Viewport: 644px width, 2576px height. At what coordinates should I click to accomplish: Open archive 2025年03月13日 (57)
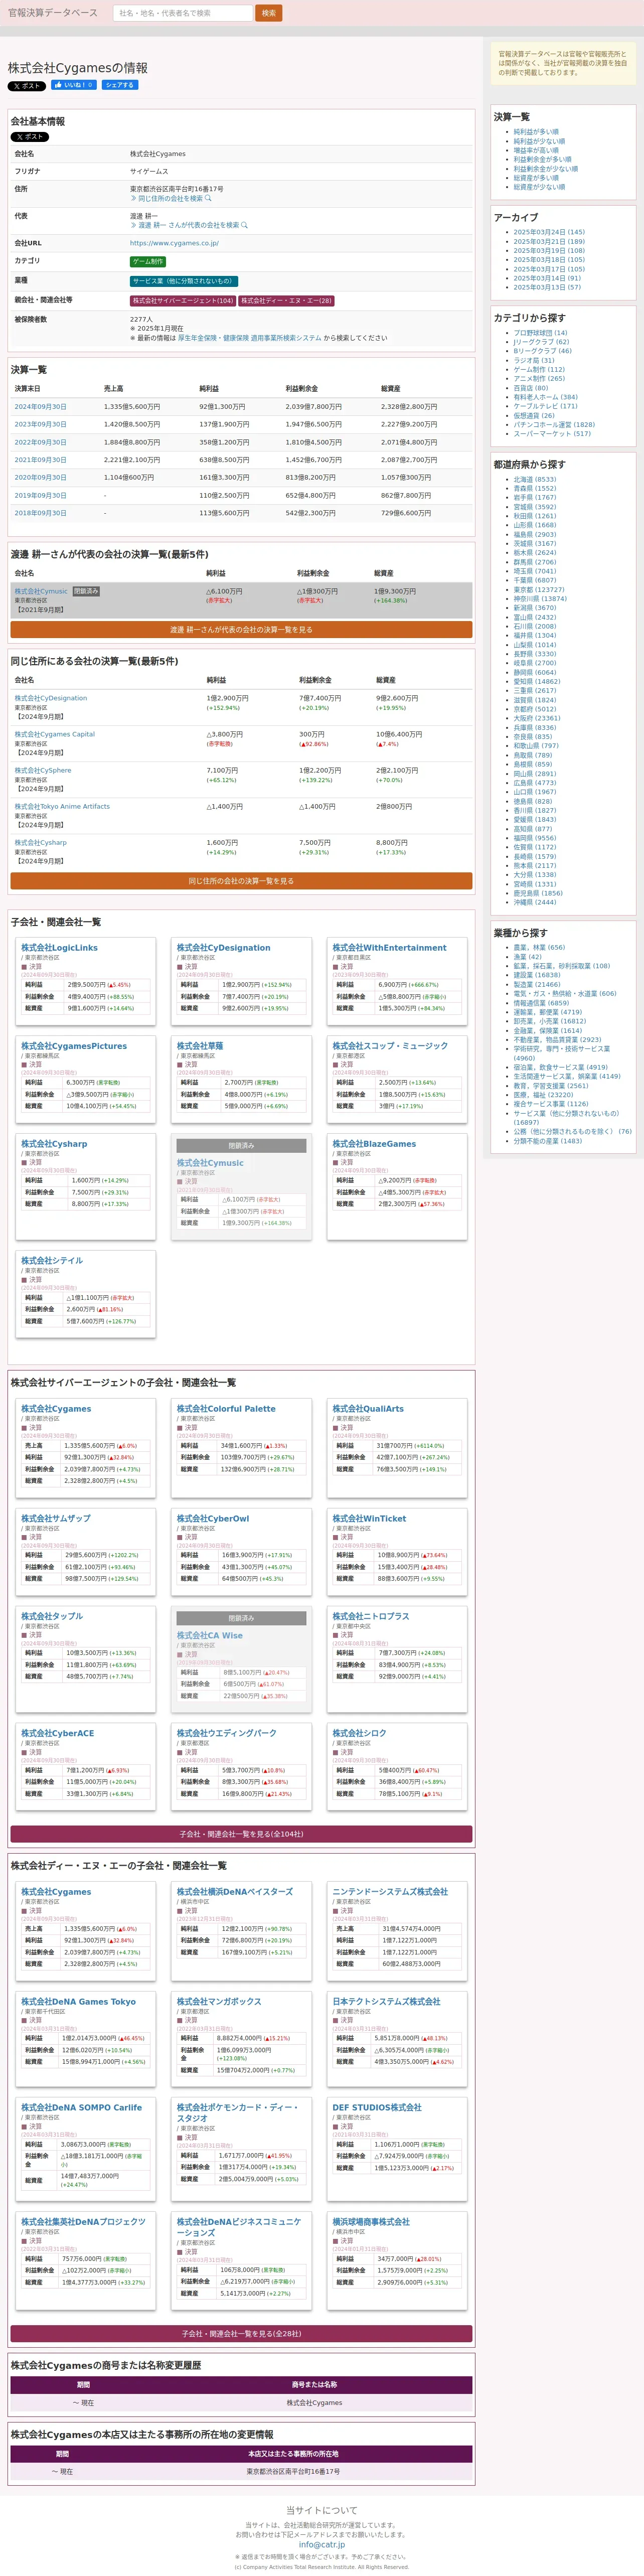(x=547, y=287)
